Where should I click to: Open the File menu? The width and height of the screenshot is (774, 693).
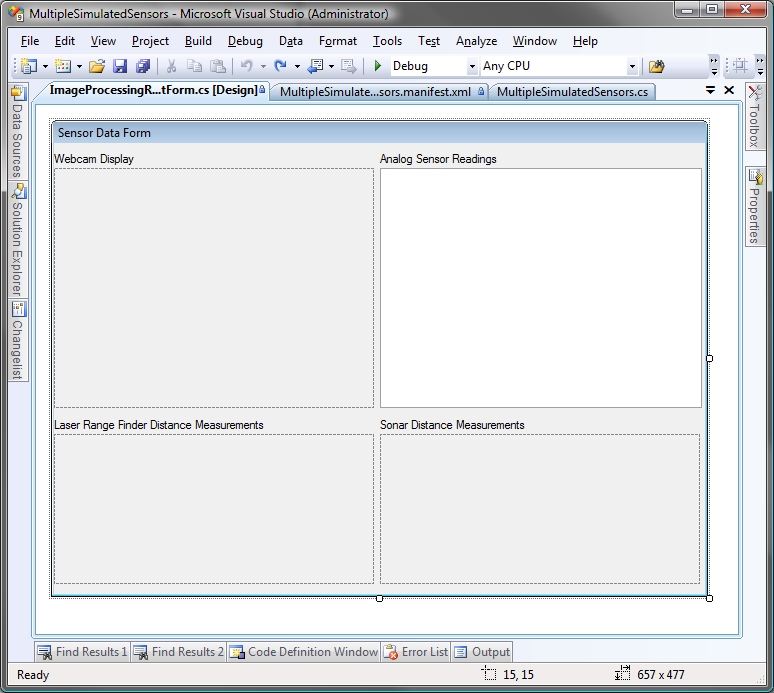click(x=30, y=41)
